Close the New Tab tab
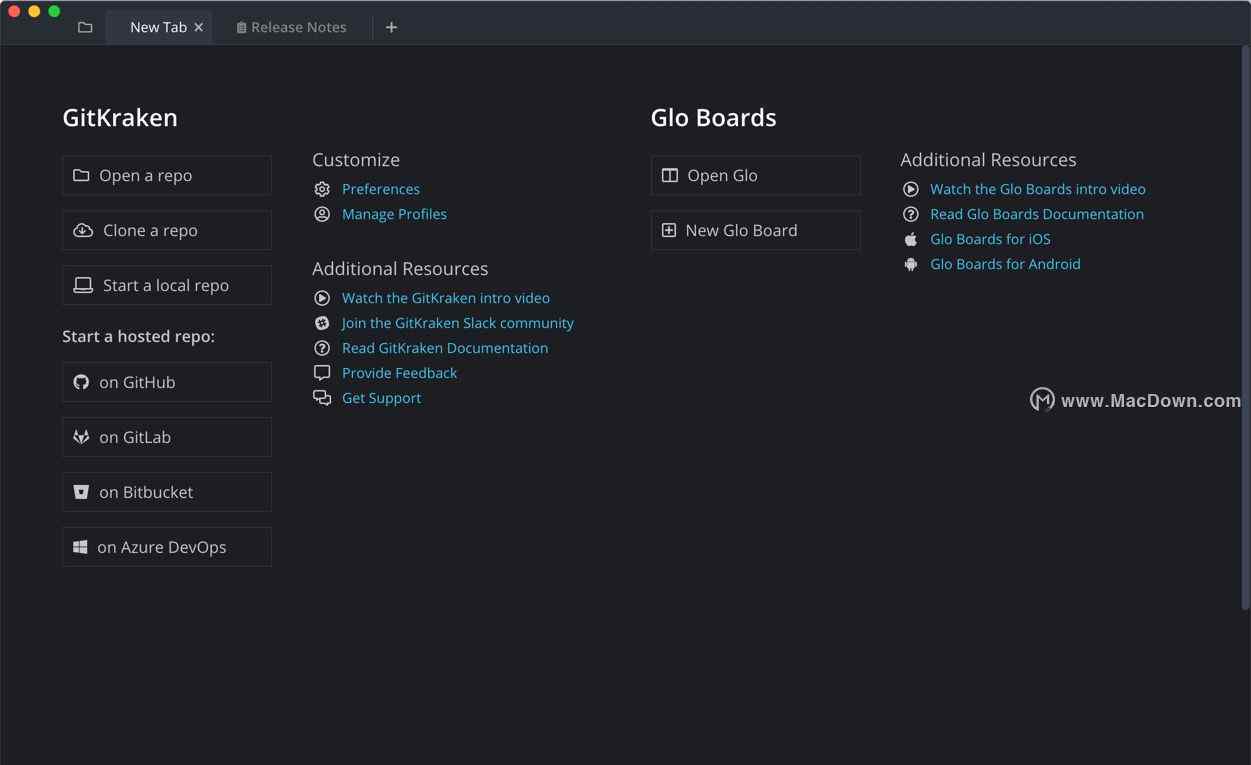Image resolution: width=1251 pixels, height=765 pixels. tap(199, 27)
